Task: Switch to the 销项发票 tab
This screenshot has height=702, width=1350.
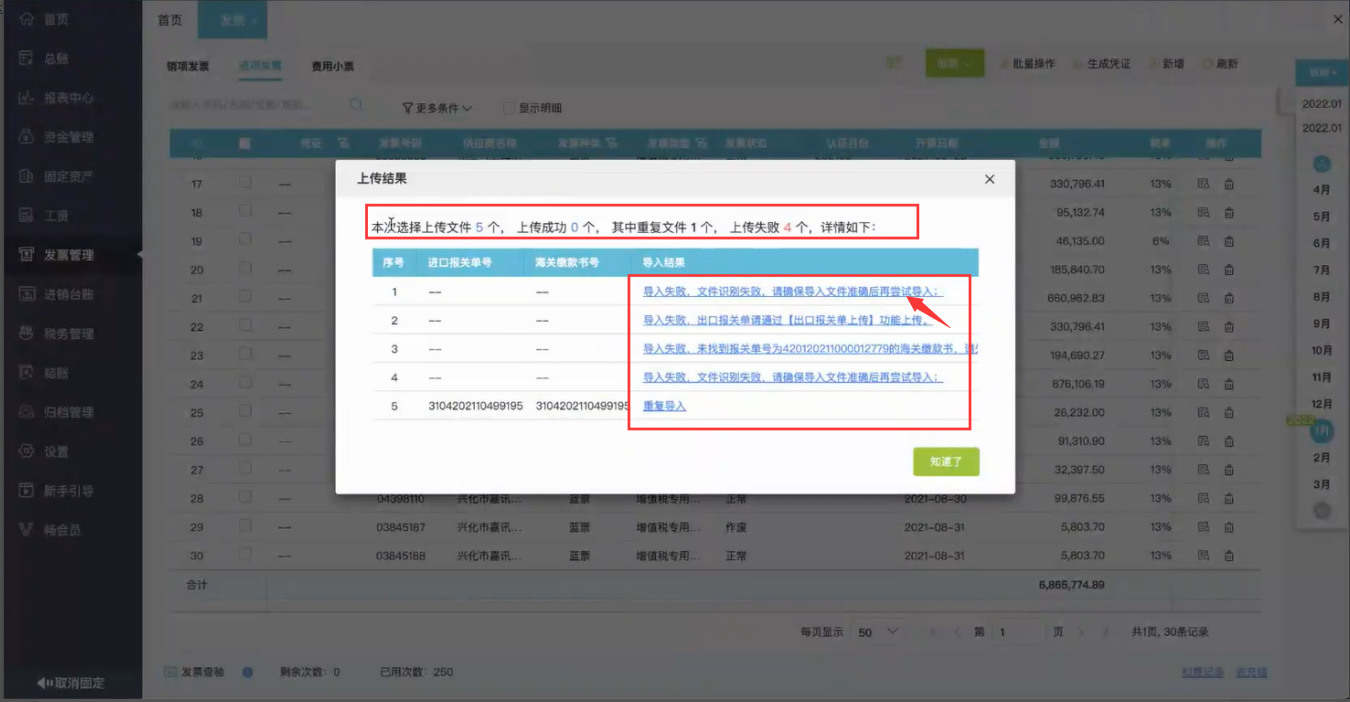Action: click(x=188, y=67)
